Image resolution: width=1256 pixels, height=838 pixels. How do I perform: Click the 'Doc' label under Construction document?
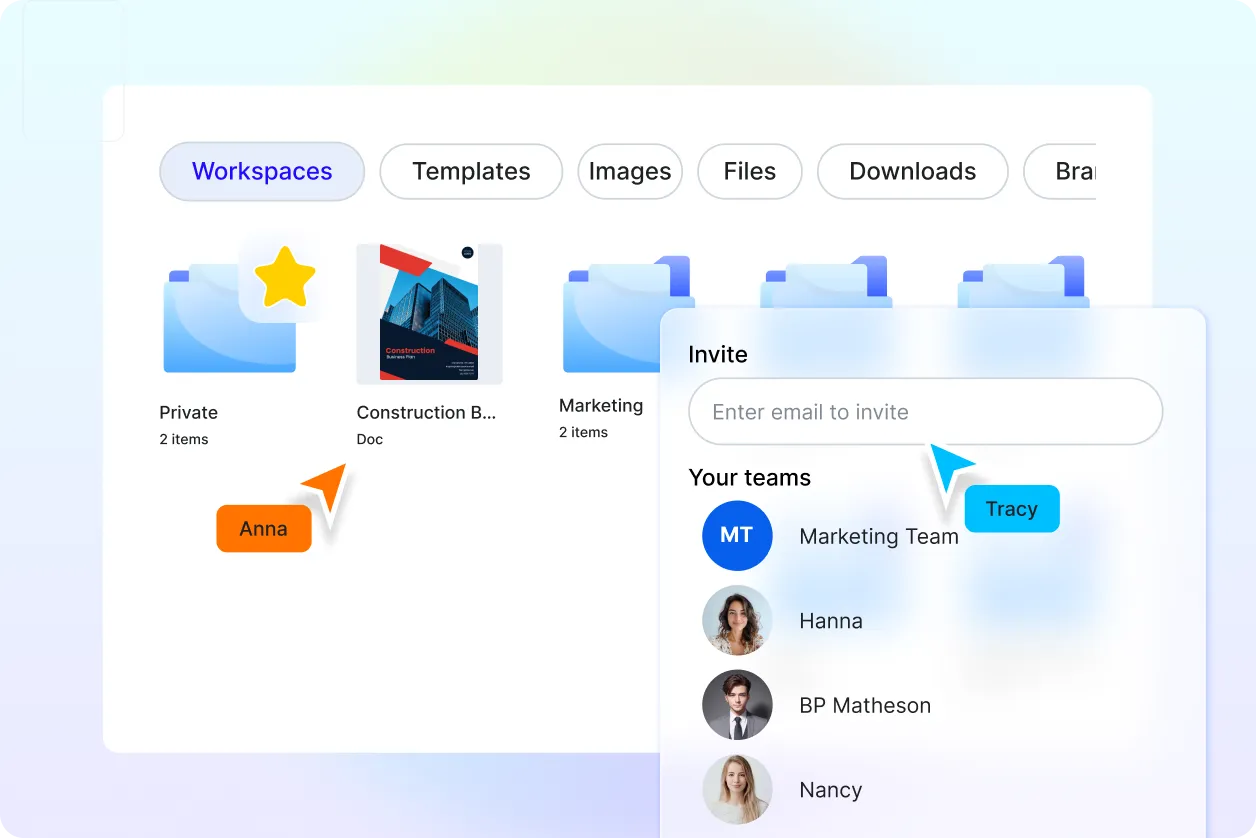click(x=370, y=439)
